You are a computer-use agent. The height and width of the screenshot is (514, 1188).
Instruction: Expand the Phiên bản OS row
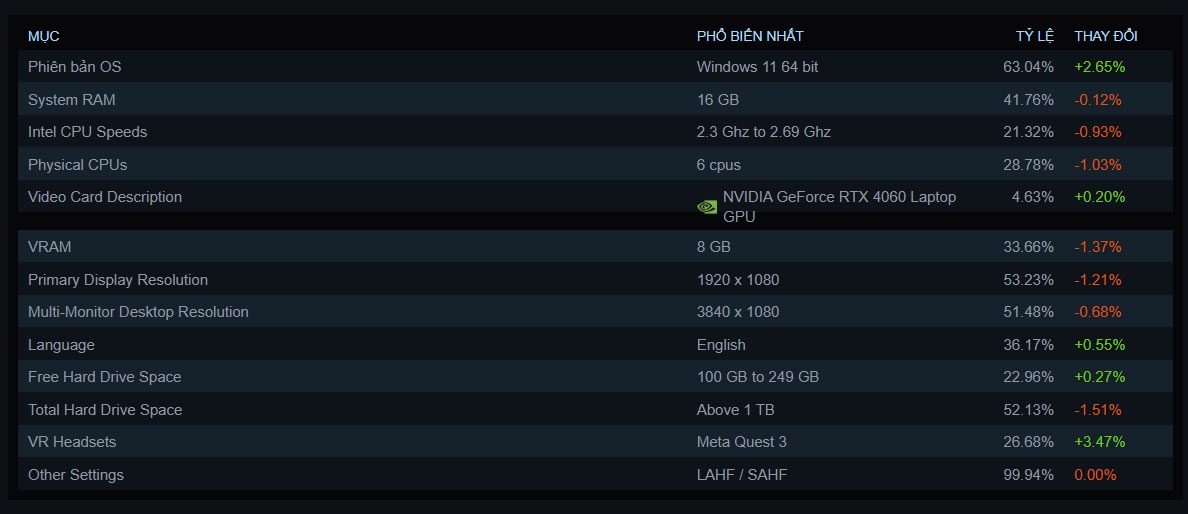tap(75, 67)
